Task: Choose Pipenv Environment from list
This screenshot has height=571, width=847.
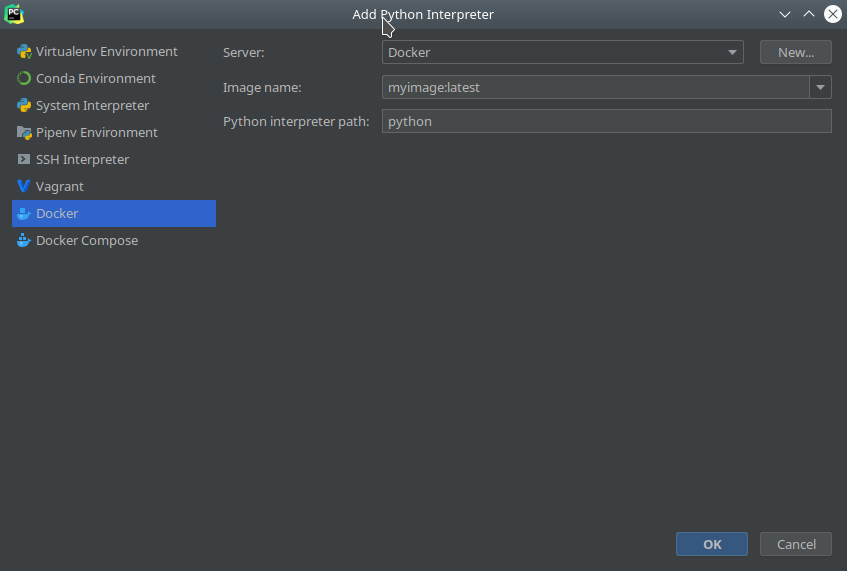Action: [x=114, y=132]
